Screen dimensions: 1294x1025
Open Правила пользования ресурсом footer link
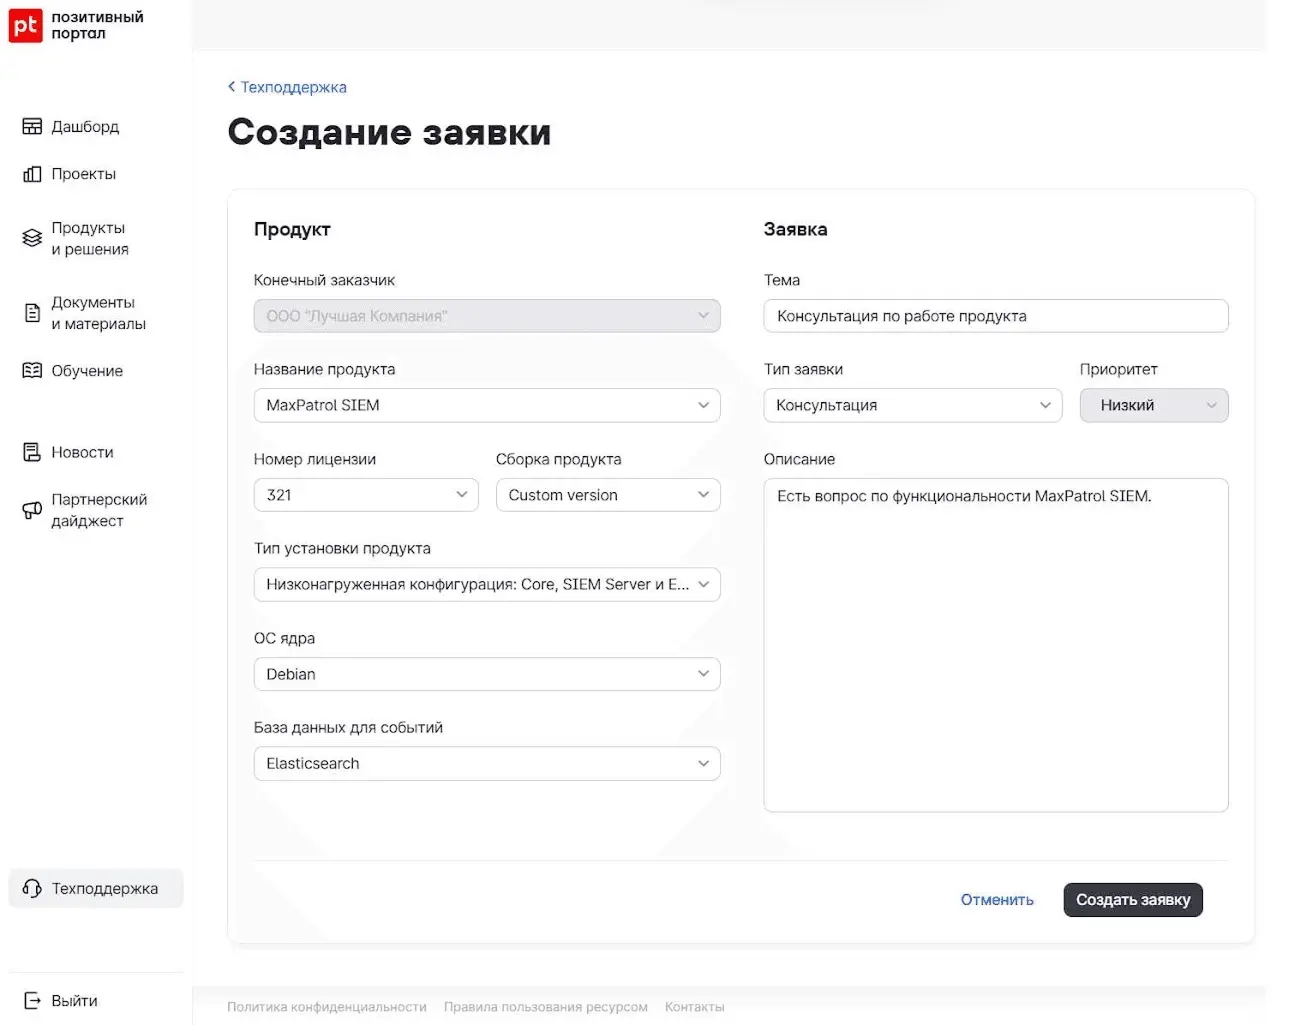tap(546, 1007)
